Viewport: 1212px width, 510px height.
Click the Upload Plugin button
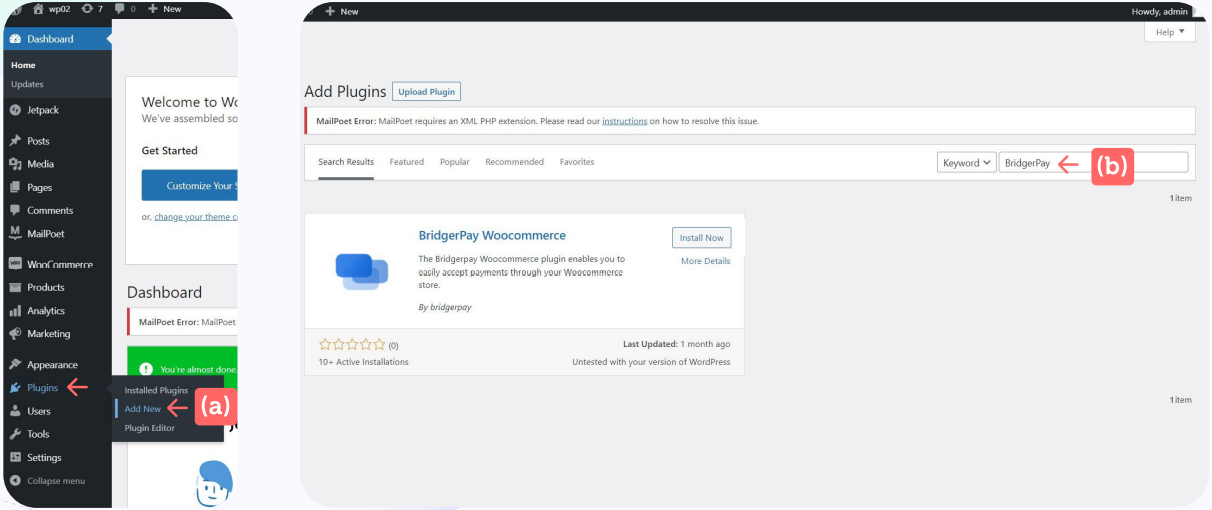(x=427, y=92)
